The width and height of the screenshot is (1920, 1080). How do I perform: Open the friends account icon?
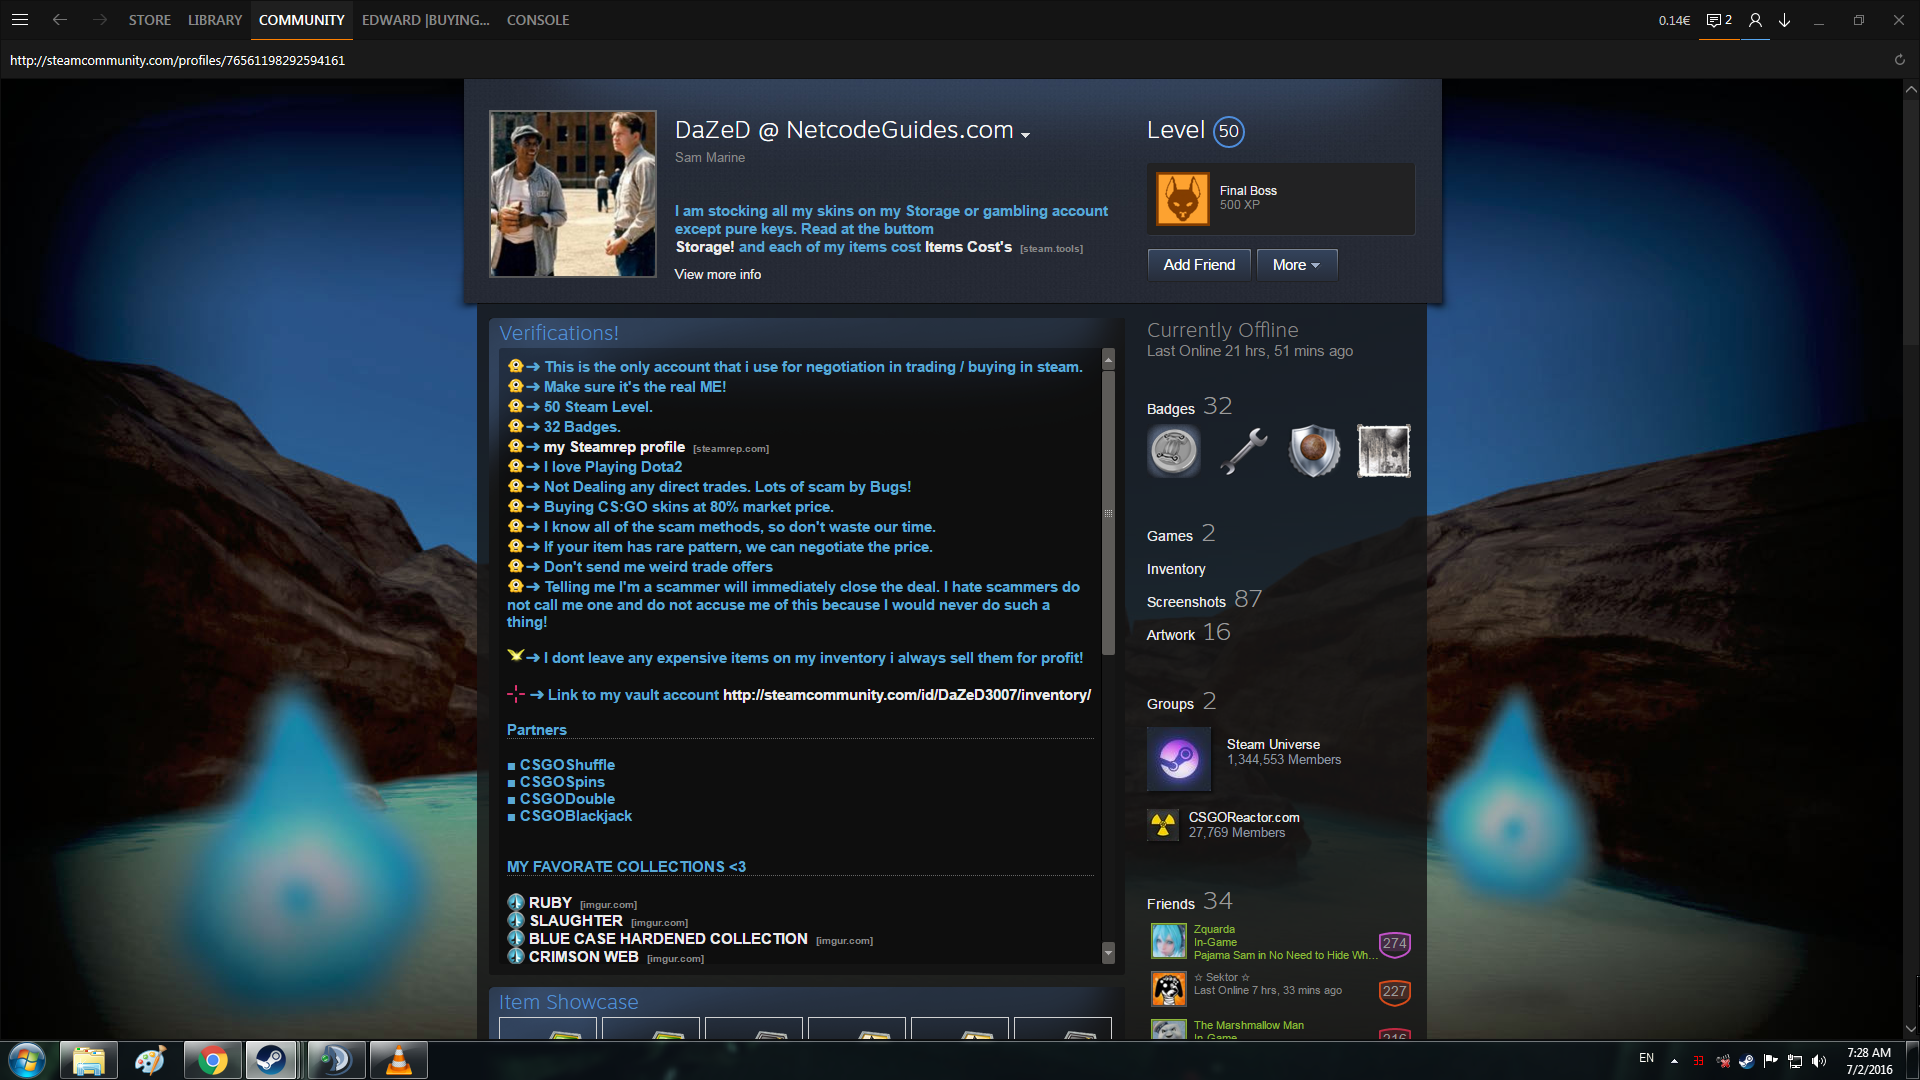click(x=1755, y=20)
